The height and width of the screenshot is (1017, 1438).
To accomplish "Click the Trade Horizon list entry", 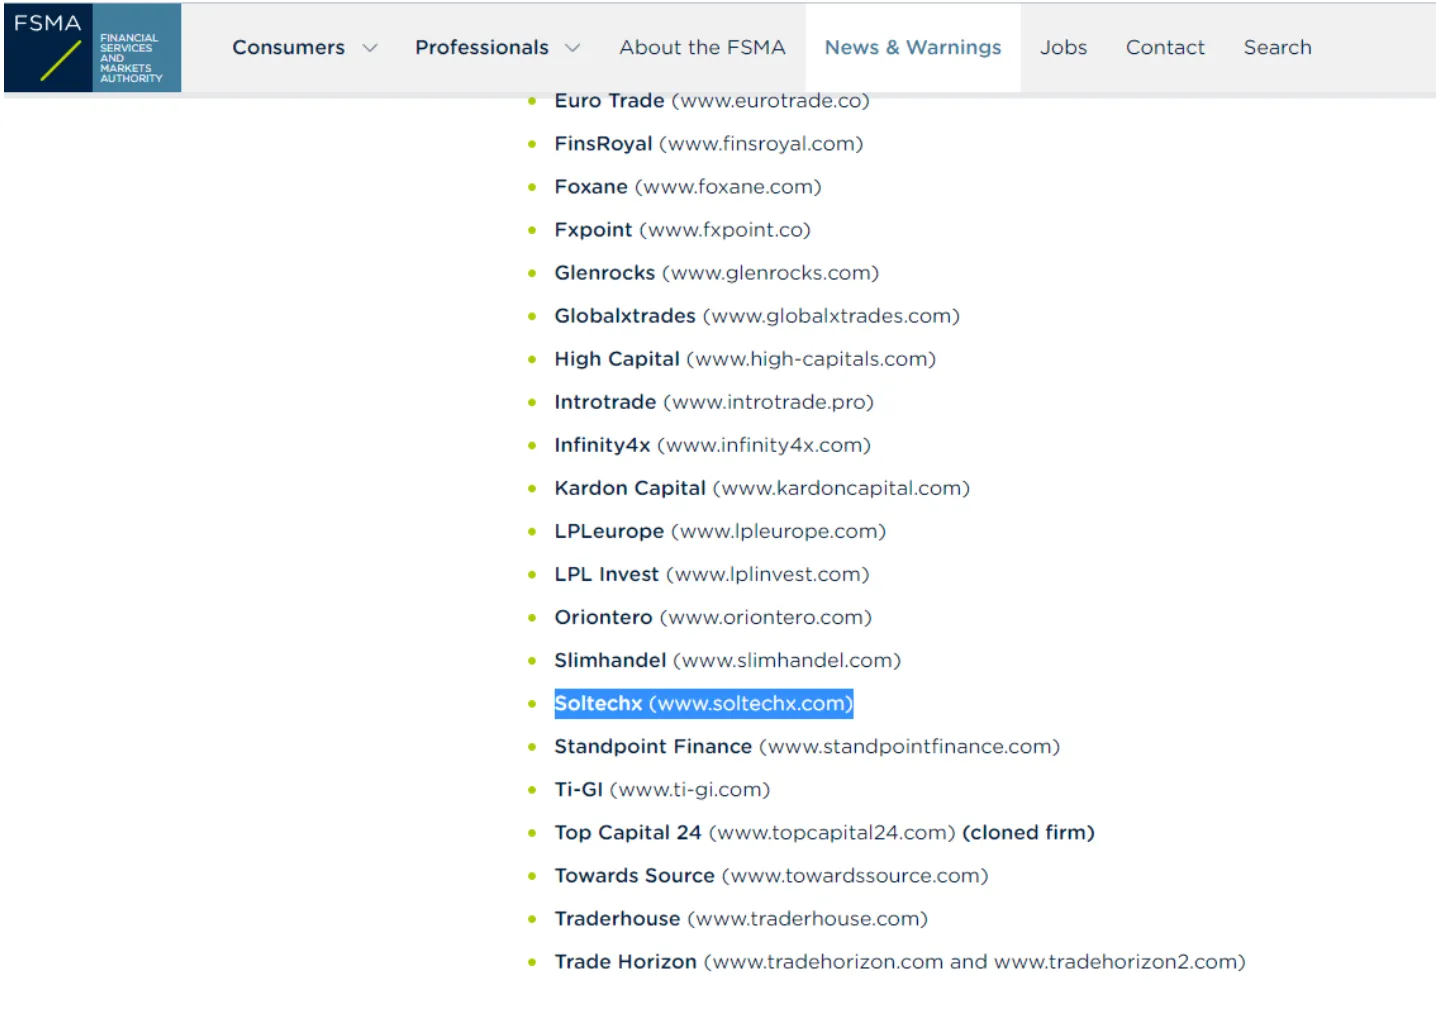I will point(900,961).
